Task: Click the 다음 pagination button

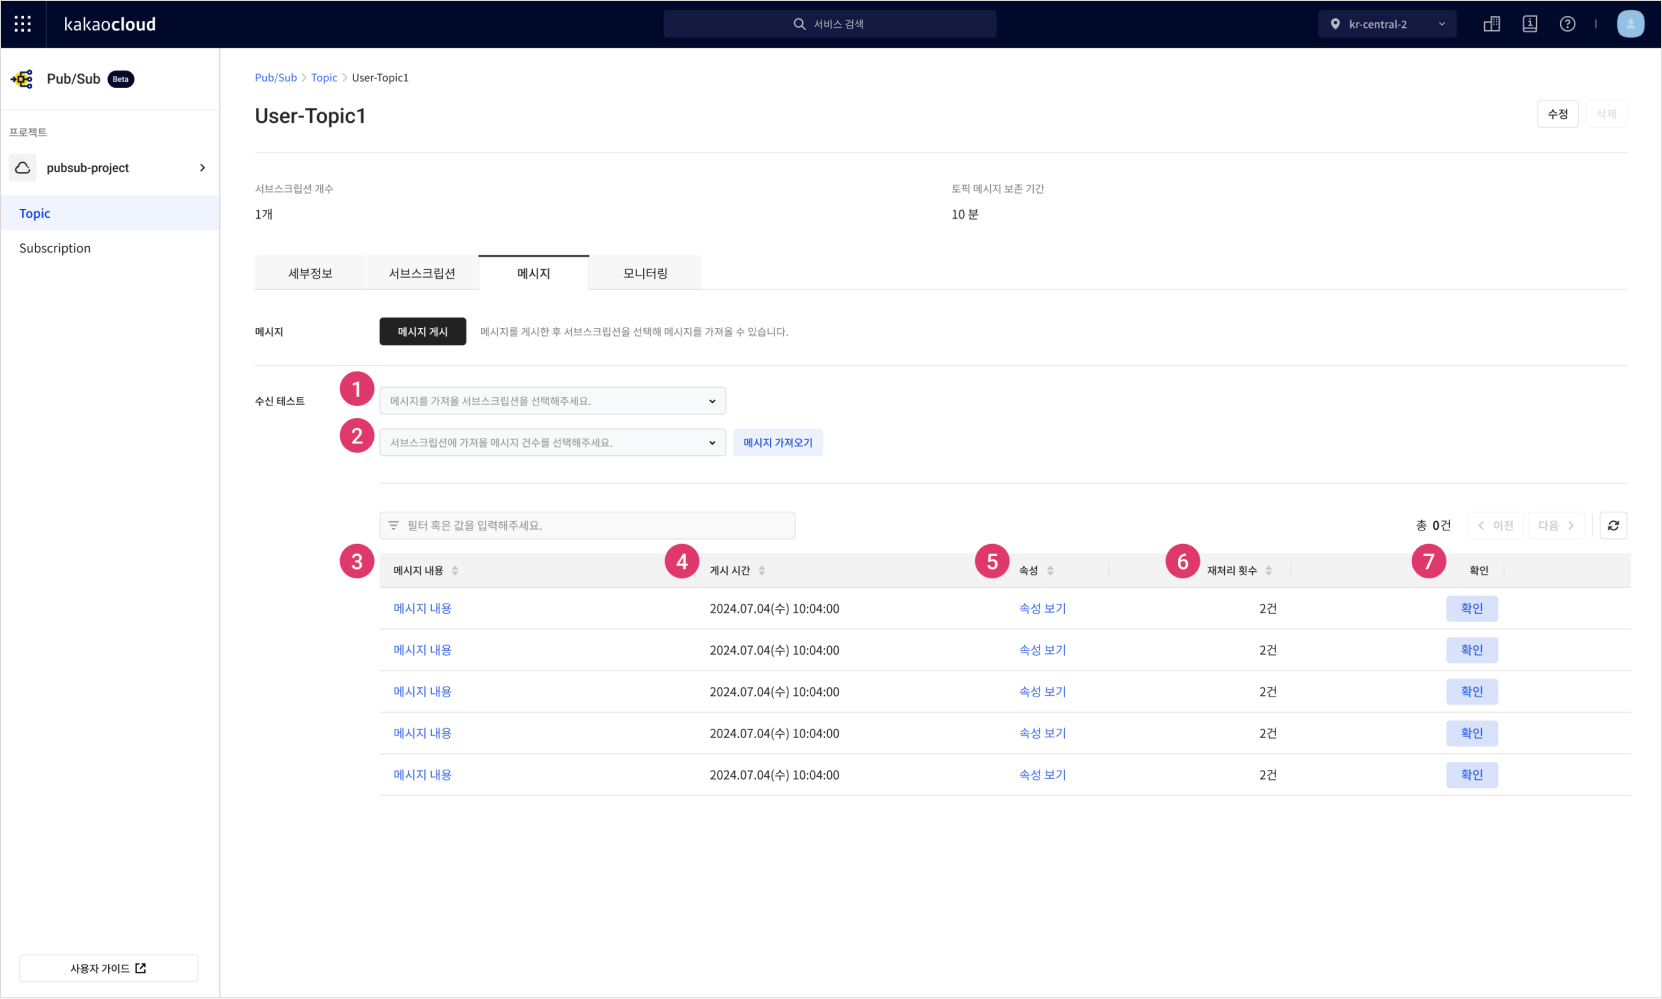Action: pos(1556,525)
